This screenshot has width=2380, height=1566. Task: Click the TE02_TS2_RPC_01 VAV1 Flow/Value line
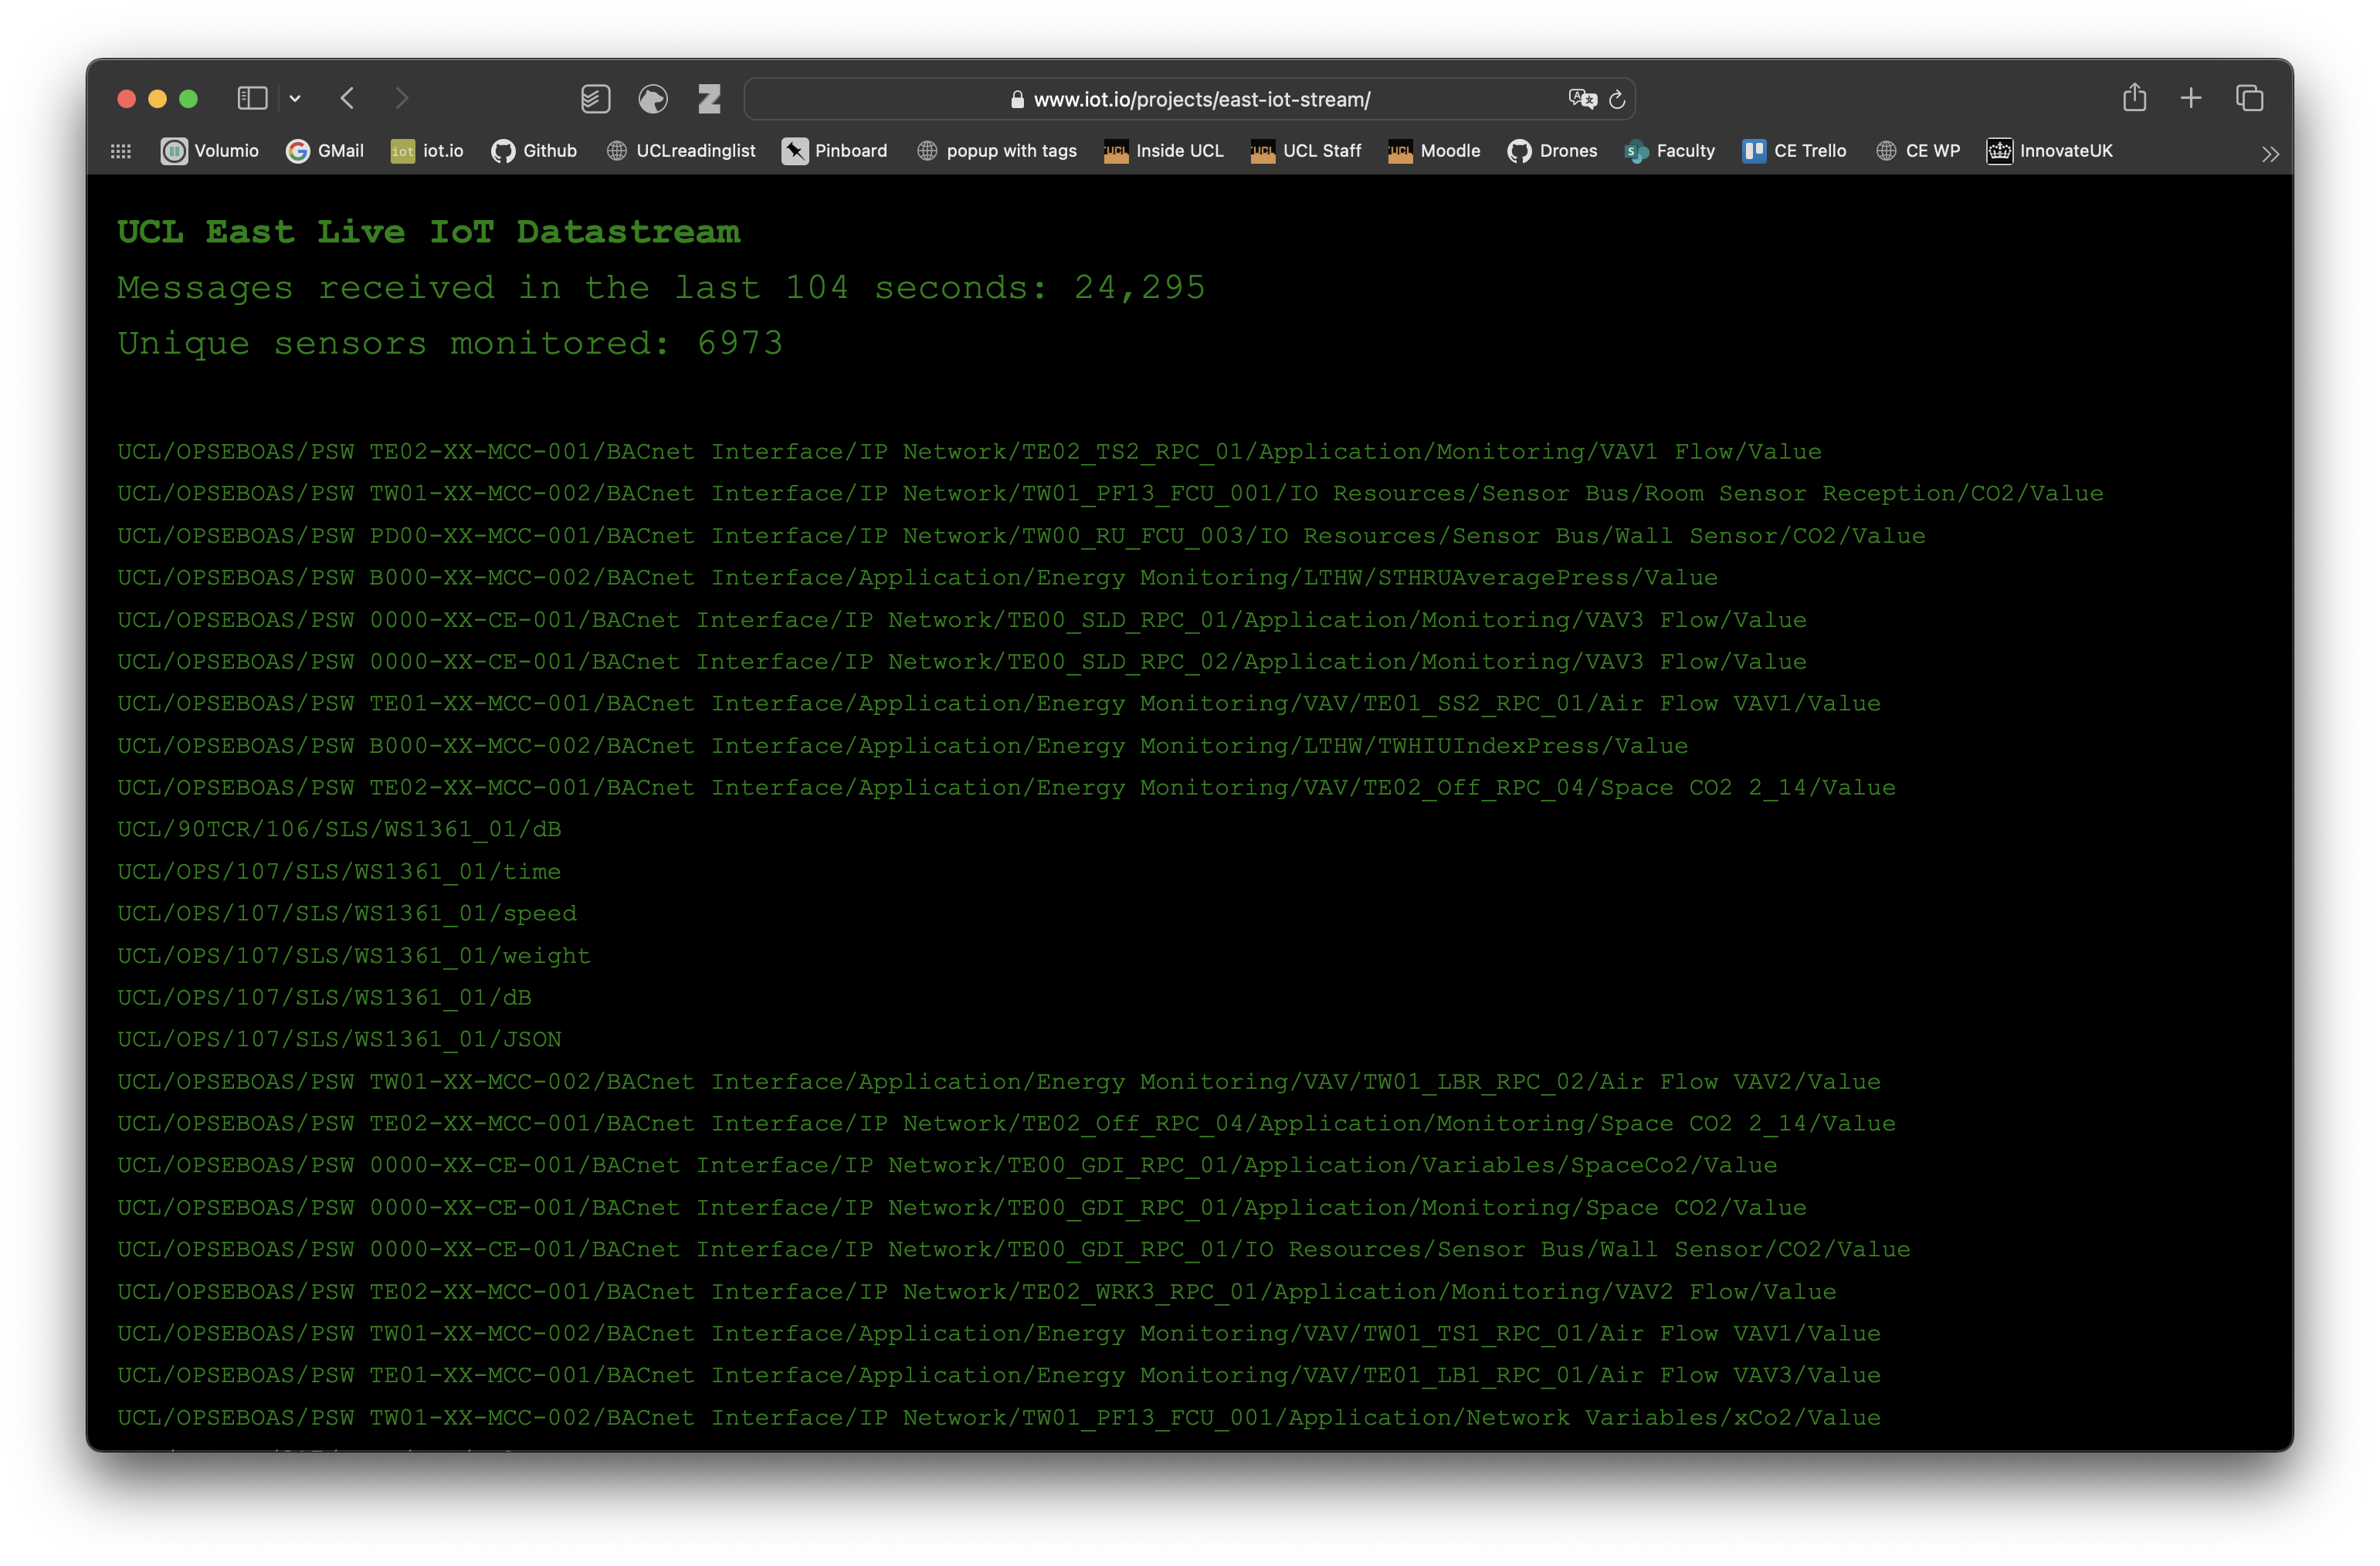(x=969, y=452)
